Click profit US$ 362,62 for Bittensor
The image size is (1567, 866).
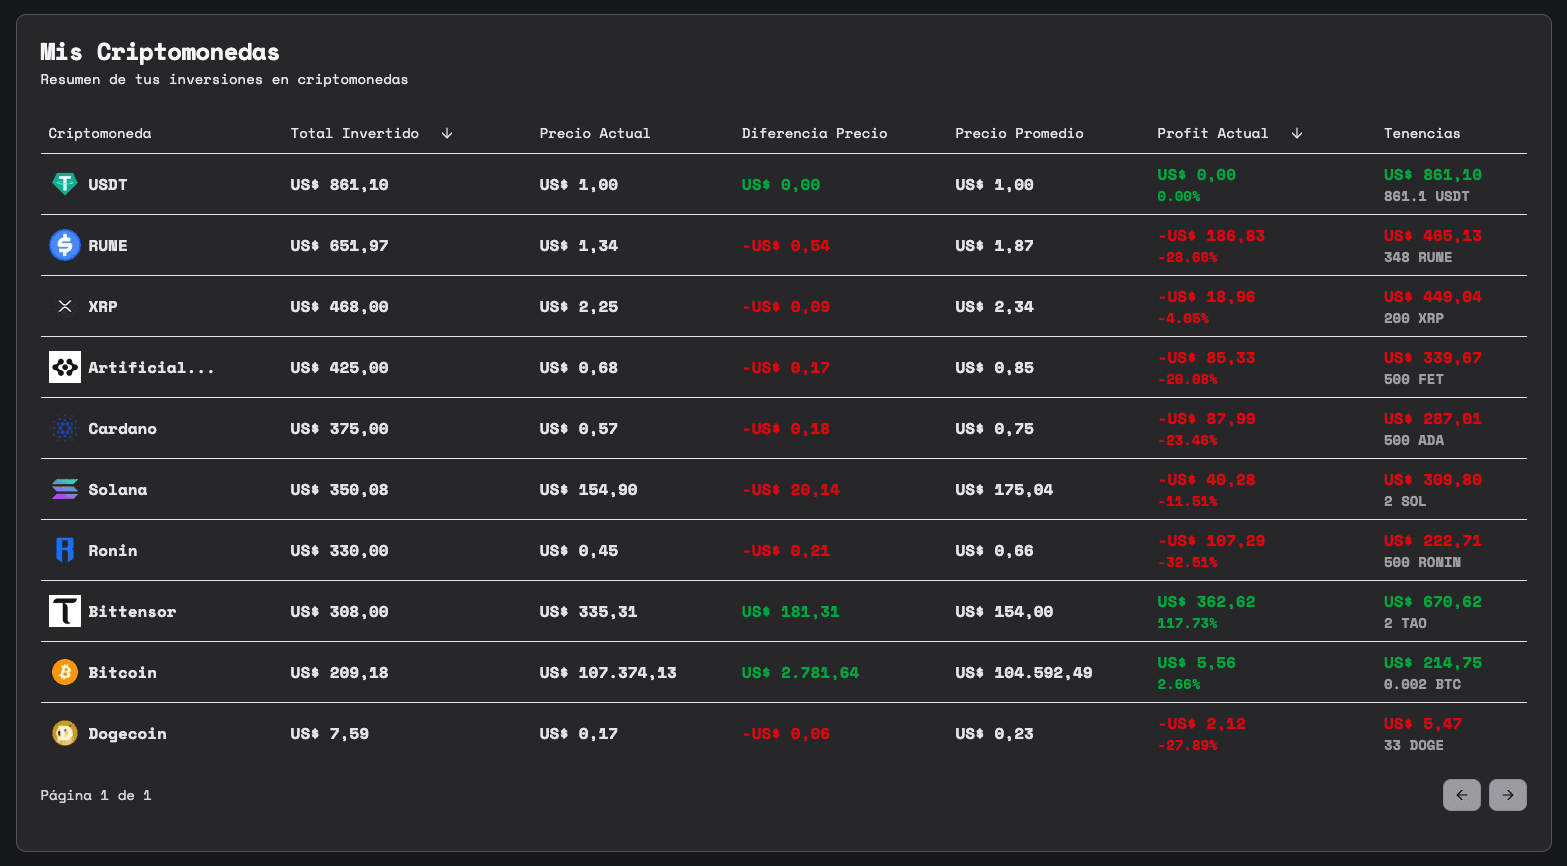coord(1206,601)
